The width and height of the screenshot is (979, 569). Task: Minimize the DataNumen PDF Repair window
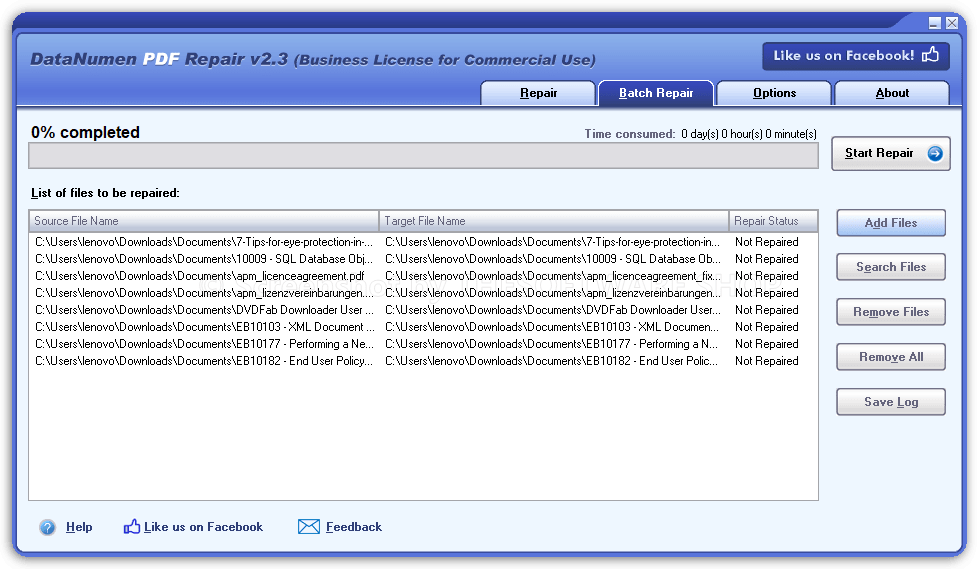click(x=935, y=23)
